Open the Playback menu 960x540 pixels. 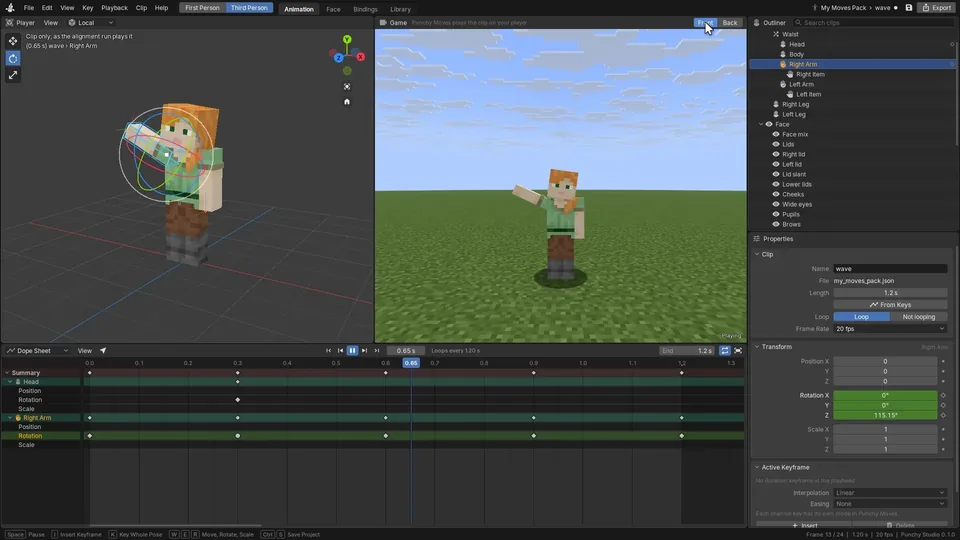(x=114, y=8)
